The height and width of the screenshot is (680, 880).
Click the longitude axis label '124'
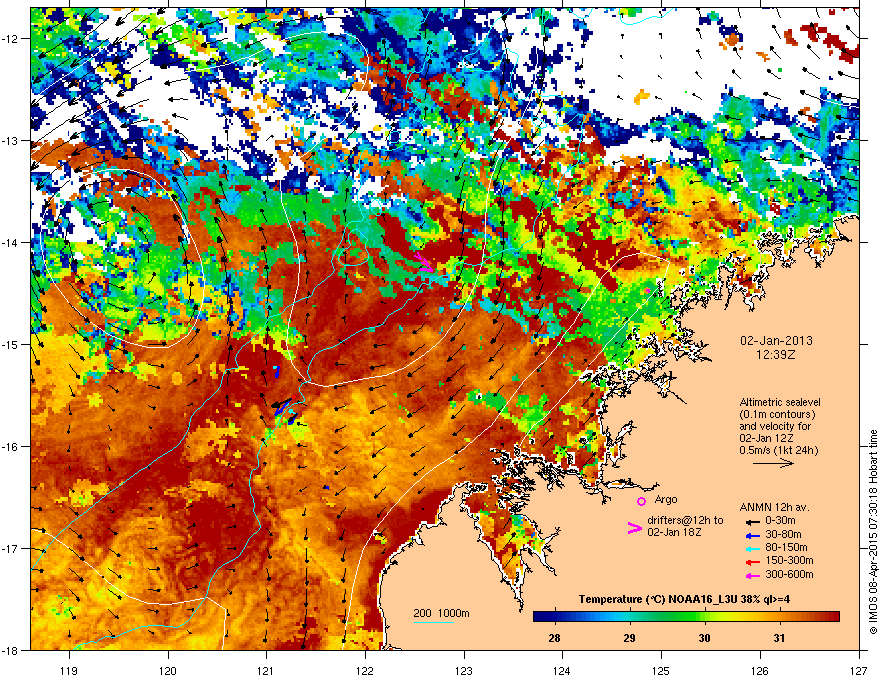pyautogui.click(x=562, y=670)
